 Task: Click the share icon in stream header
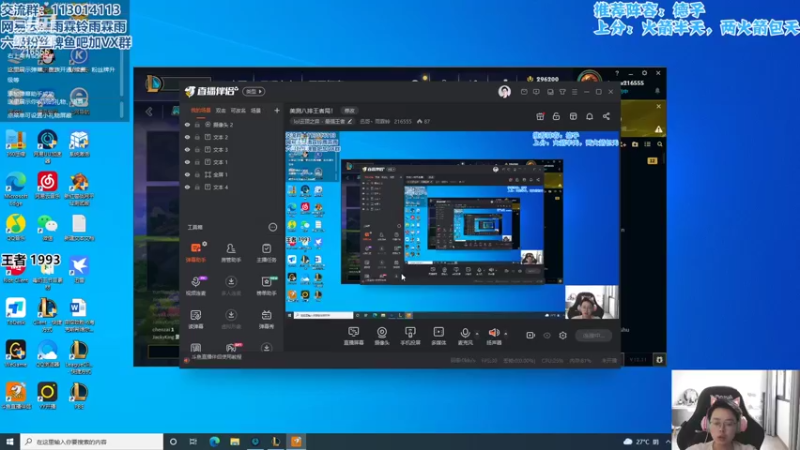[x=606, y=116]
